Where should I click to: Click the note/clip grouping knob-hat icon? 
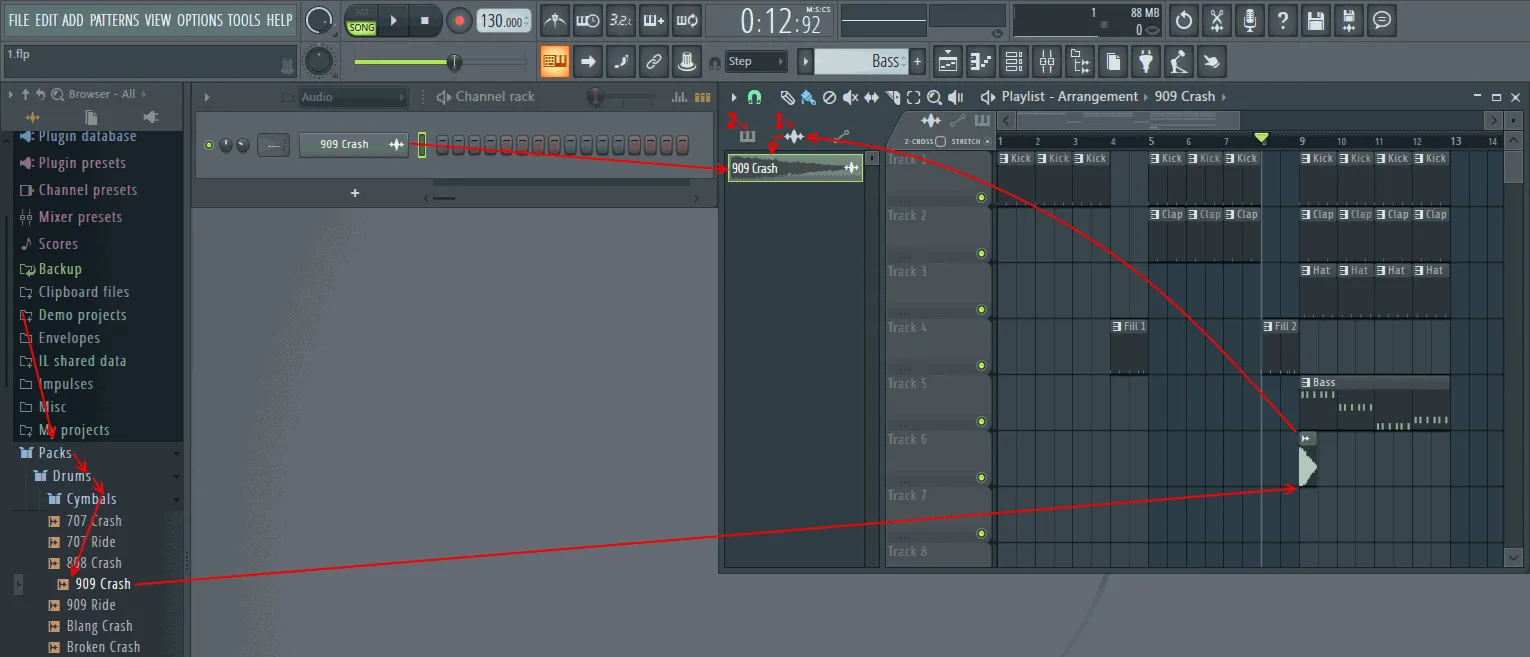686,62
